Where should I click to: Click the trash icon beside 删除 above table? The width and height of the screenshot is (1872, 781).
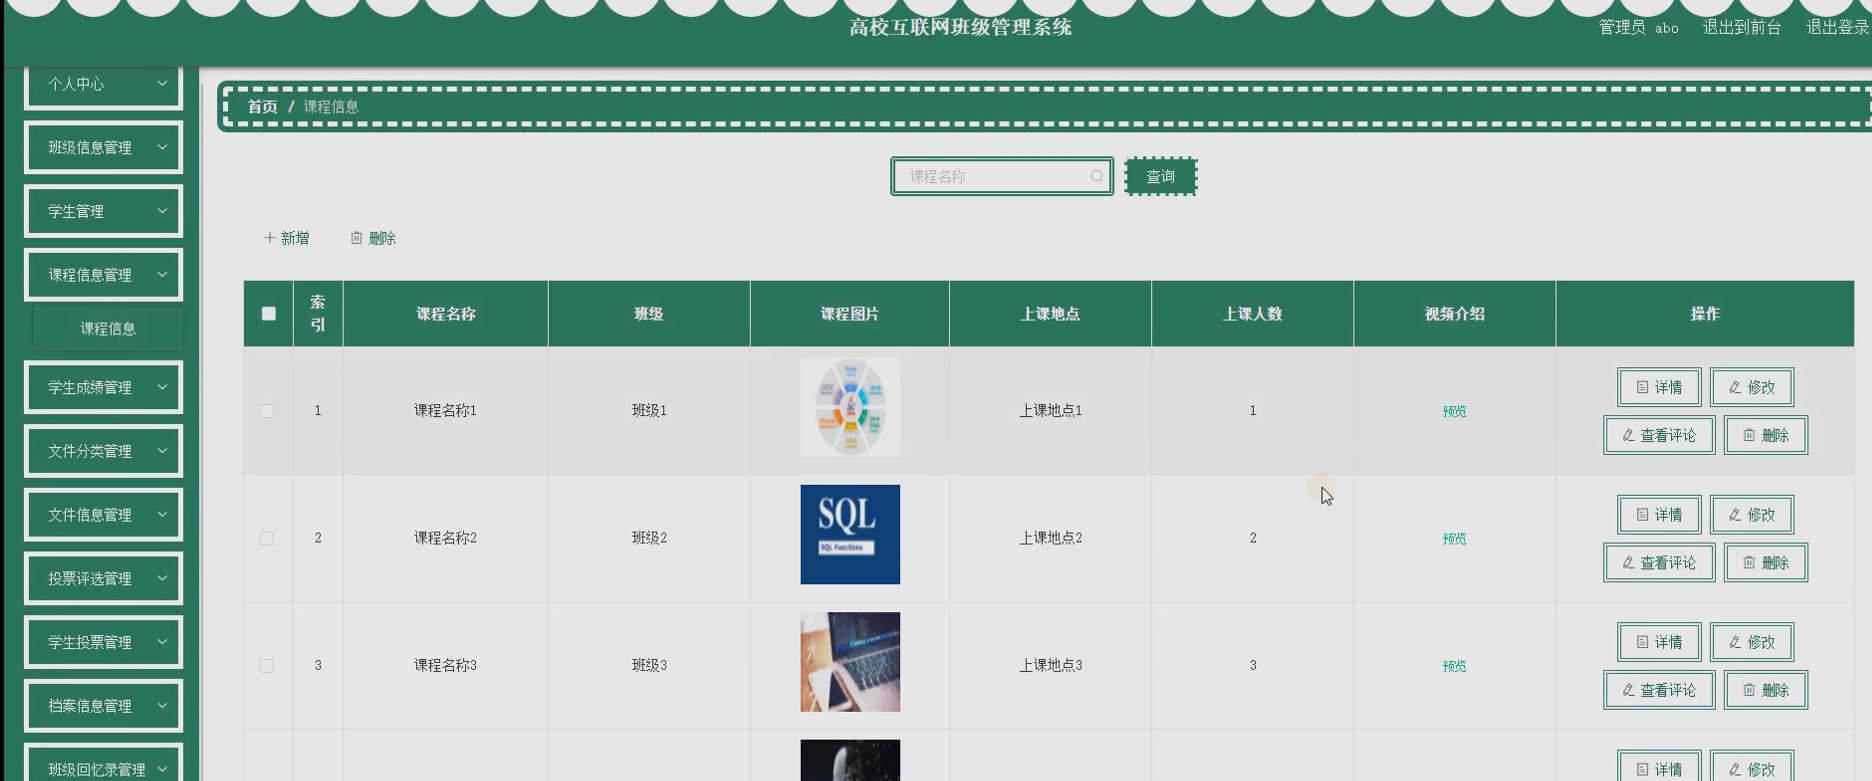pos(356,238)
